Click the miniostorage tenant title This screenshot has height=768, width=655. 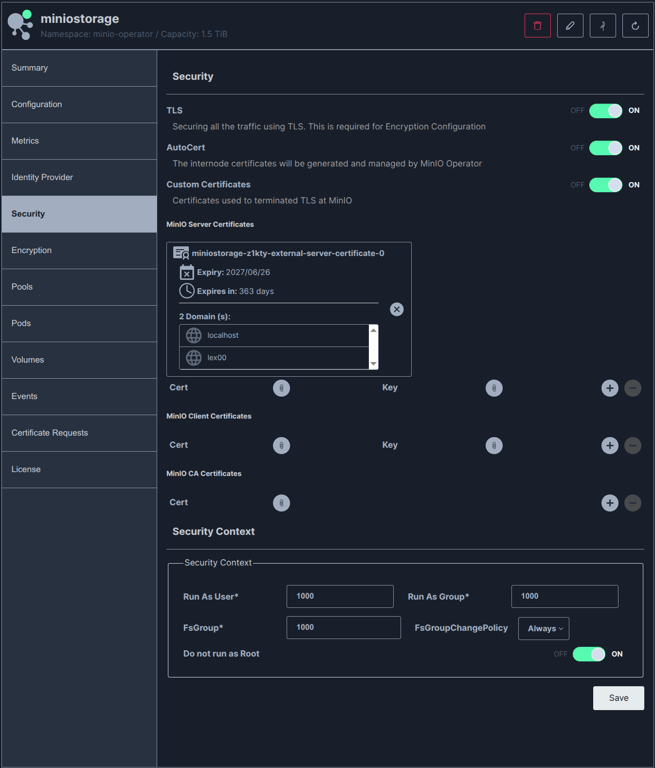click(x=80, y=19)
